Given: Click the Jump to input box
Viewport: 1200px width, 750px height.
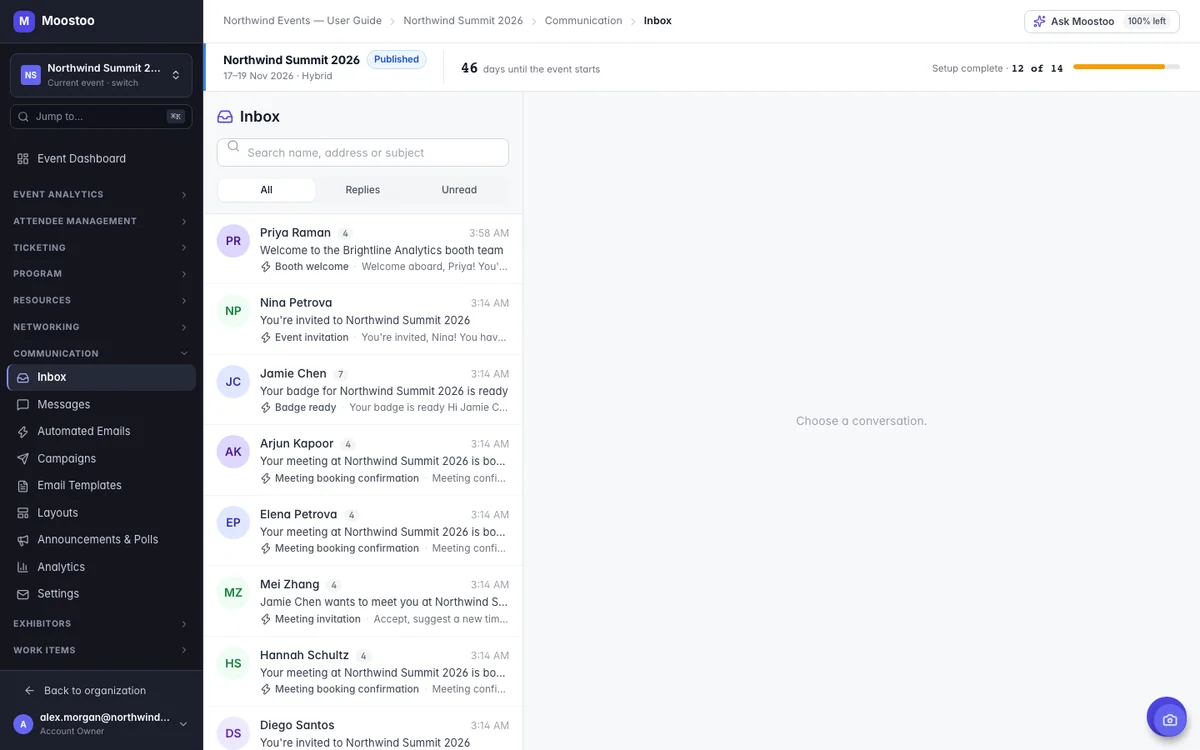Looking at the screenshot, I should (101, 117).
